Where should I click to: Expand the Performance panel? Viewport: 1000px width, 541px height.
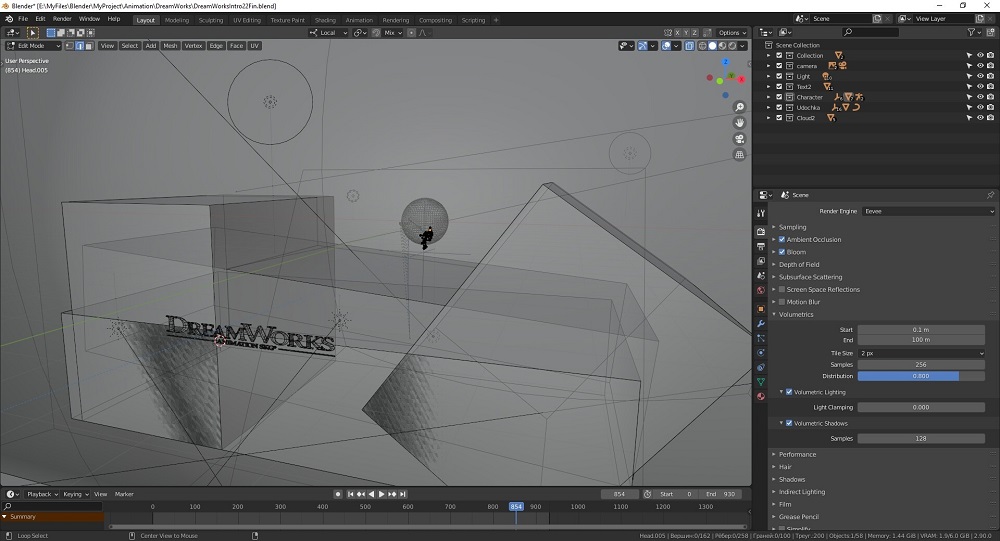coord(797,455)
